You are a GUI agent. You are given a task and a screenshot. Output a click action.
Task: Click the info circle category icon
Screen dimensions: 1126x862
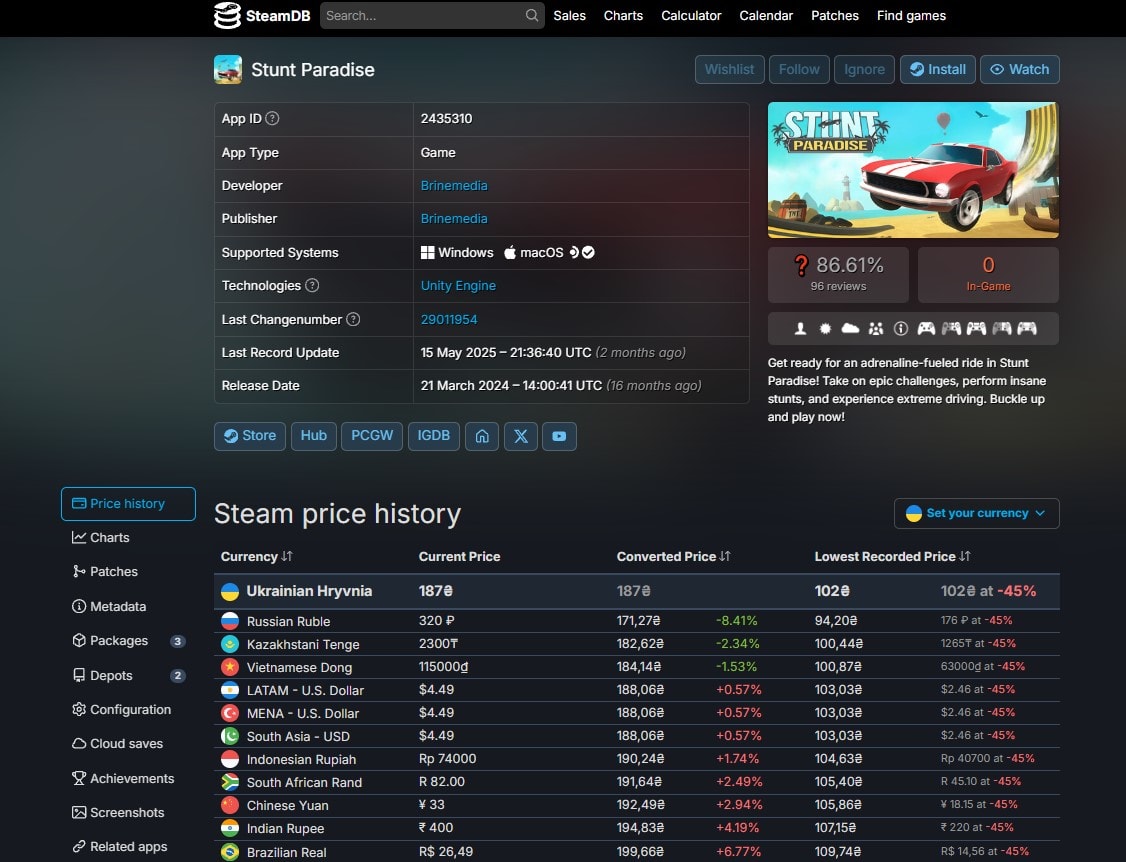(901, 328)
